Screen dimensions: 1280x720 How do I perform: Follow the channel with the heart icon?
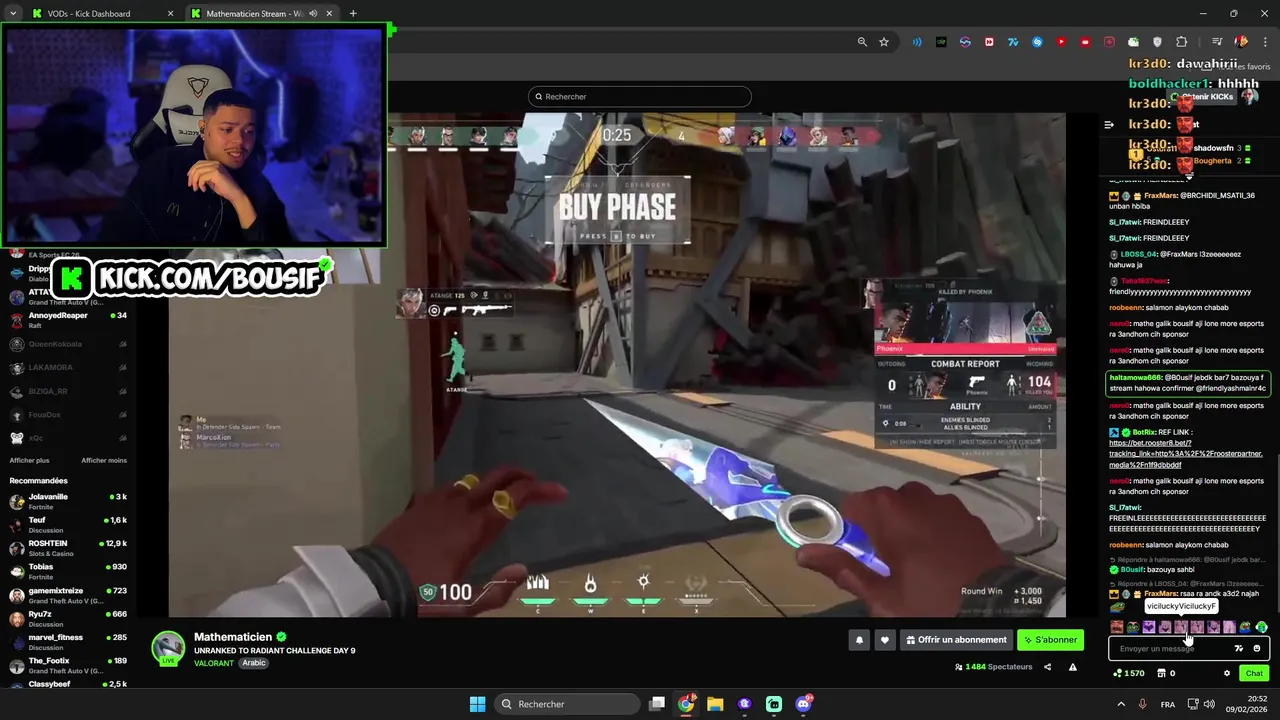click(884, 640)
